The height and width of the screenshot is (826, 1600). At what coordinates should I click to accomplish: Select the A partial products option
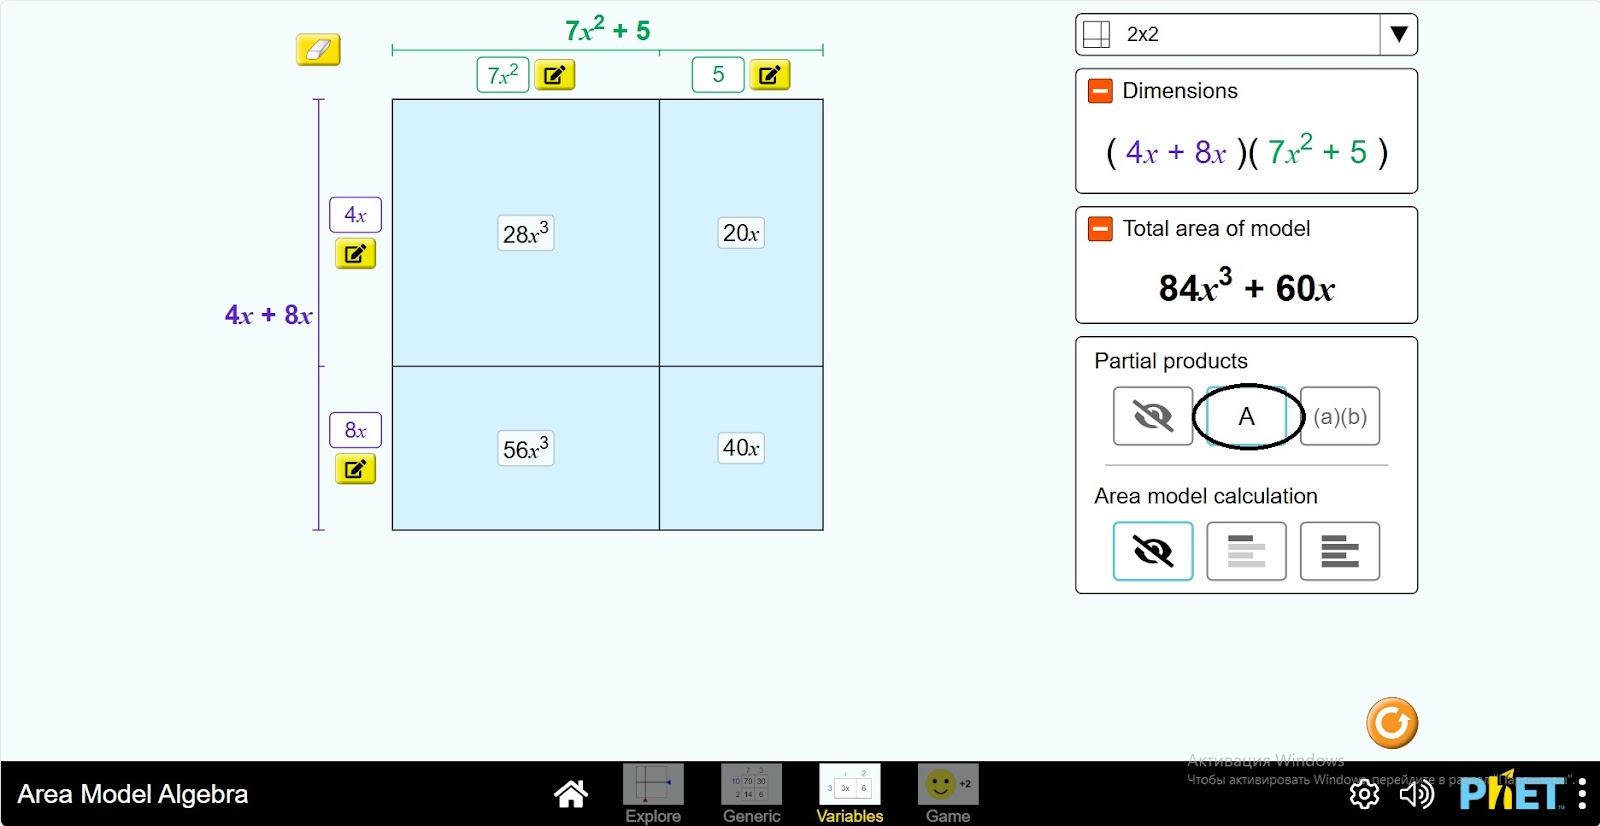click(1246, 416)
